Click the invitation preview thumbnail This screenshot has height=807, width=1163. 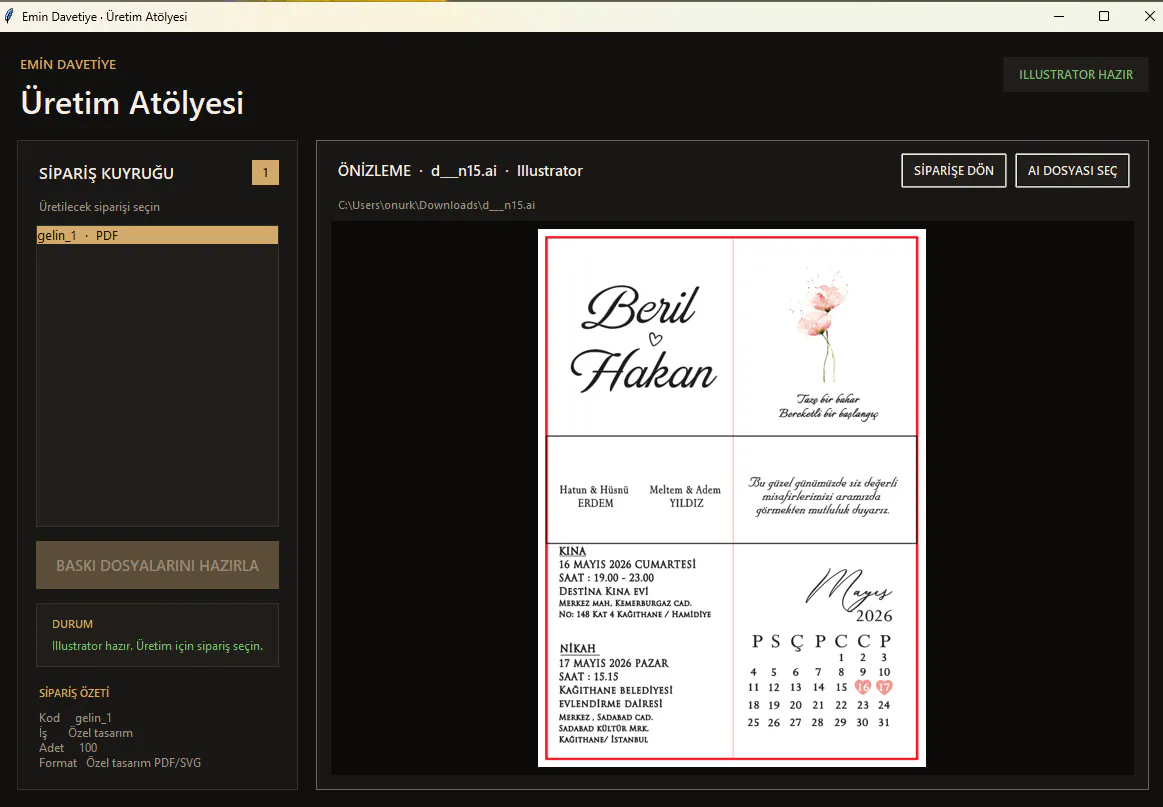tap(731, 498)
